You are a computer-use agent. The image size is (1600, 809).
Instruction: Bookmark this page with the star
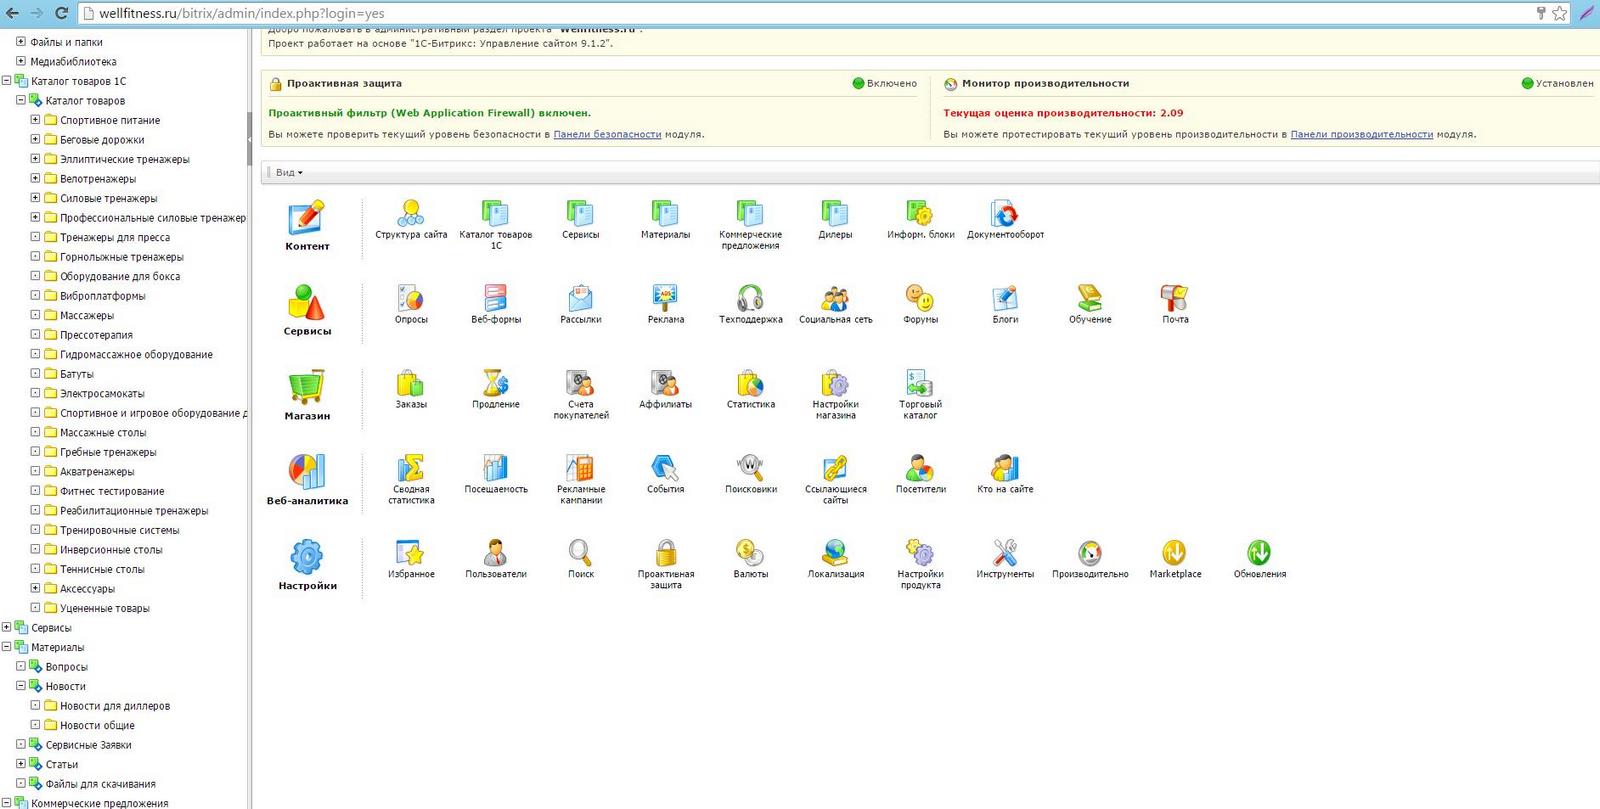1559,13
